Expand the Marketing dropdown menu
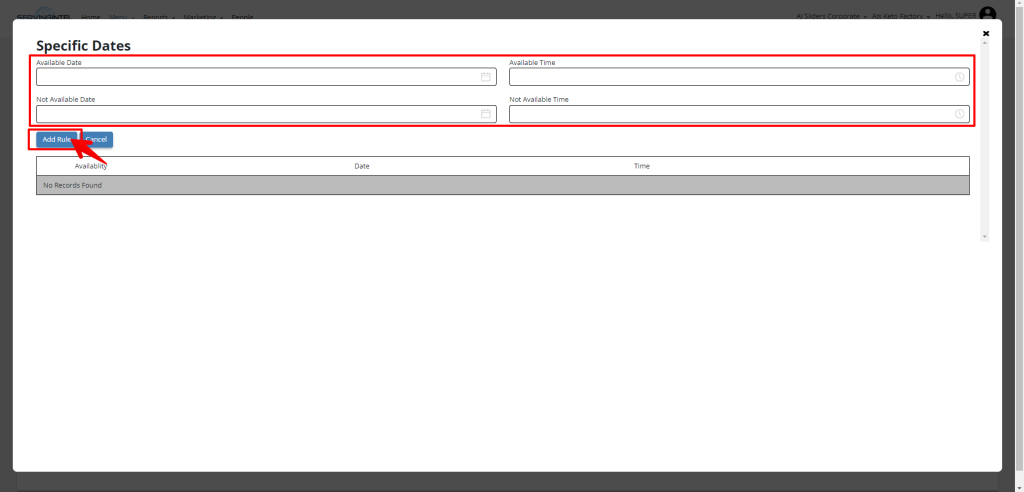Image resolution: width=1024 pixels, height=492 pixels. pos(203,17)
